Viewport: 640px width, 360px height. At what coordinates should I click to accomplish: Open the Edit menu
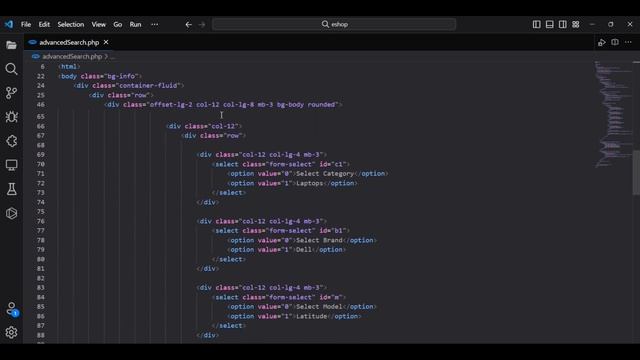point(44,24)
